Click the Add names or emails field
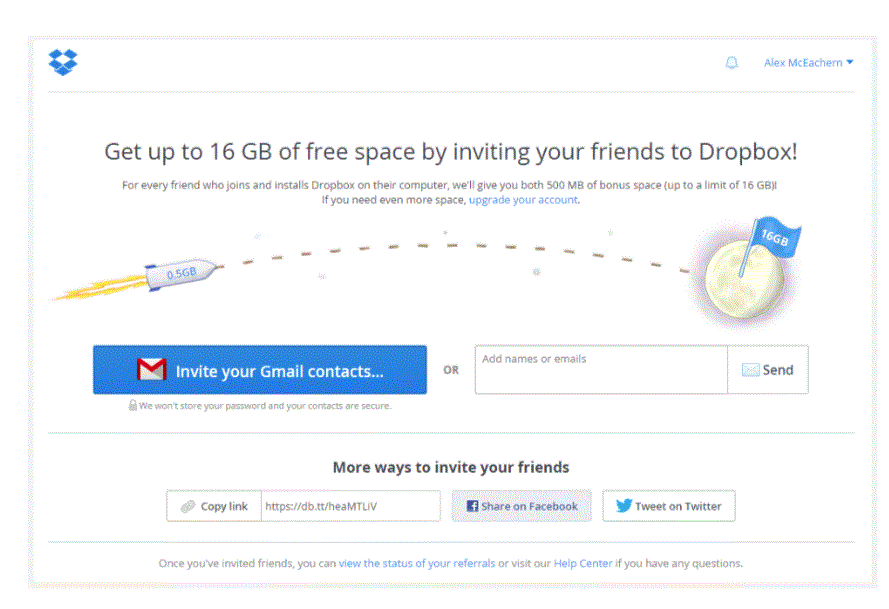Image resolution: width=889 pixels, height=609 pixels. click(x=600, y=370)
